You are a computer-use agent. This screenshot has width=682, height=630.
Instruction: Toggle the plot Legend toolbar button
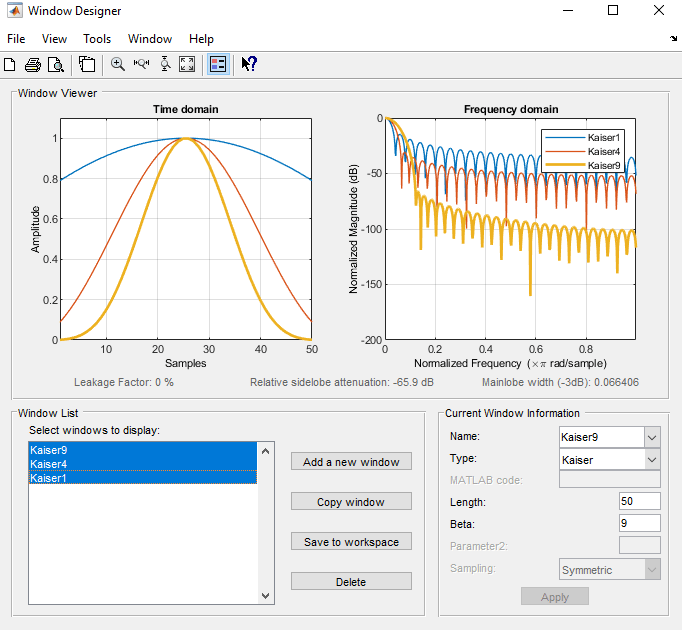coord(218,65)
